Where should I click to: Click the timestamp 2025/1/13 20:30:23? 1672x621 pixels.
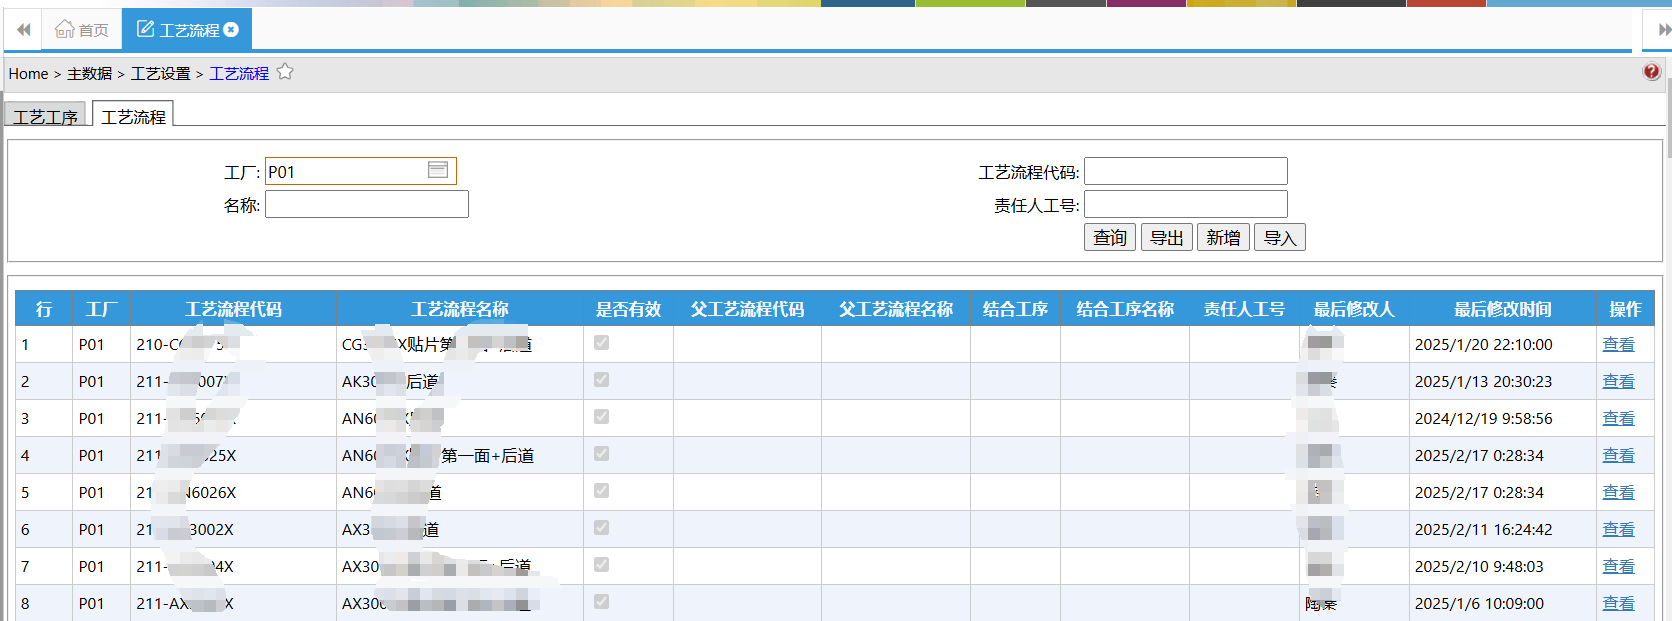1483,382
